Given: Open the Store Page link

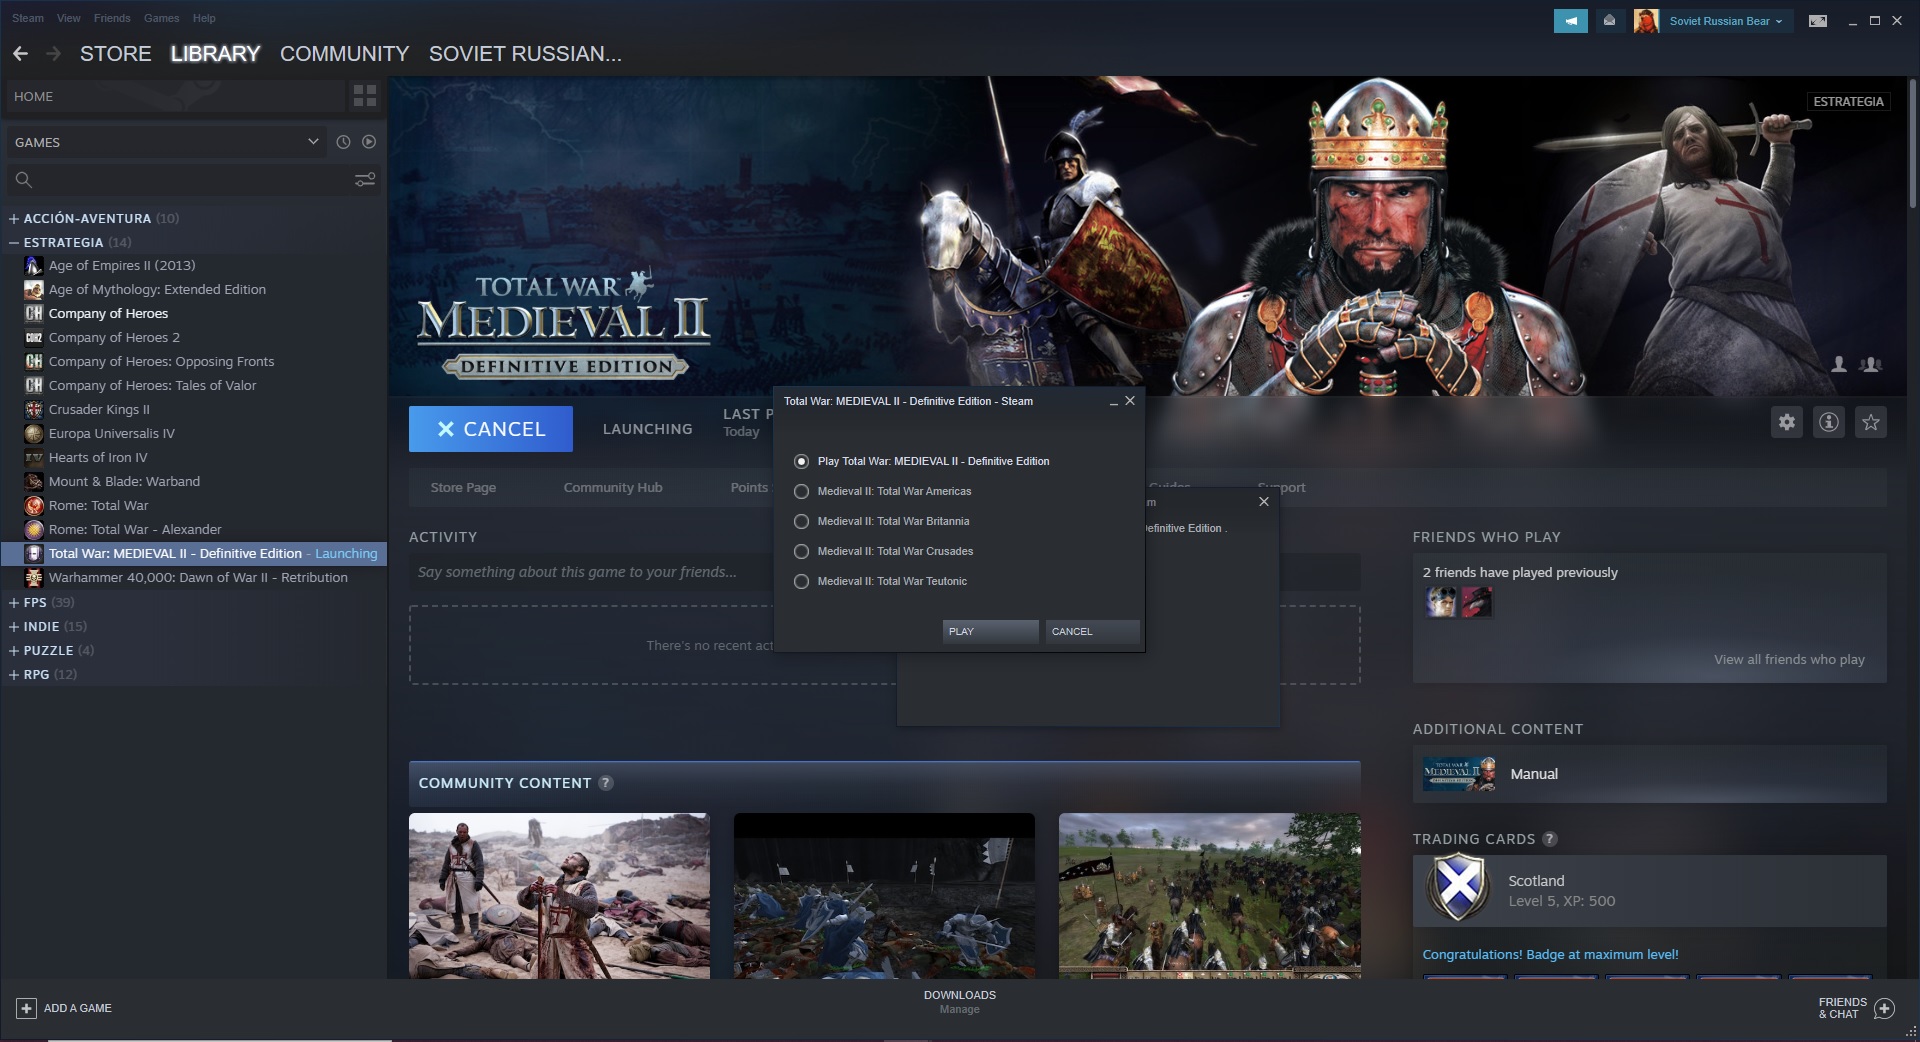Looking at the screenshot, I should click(x=463, y=487).
